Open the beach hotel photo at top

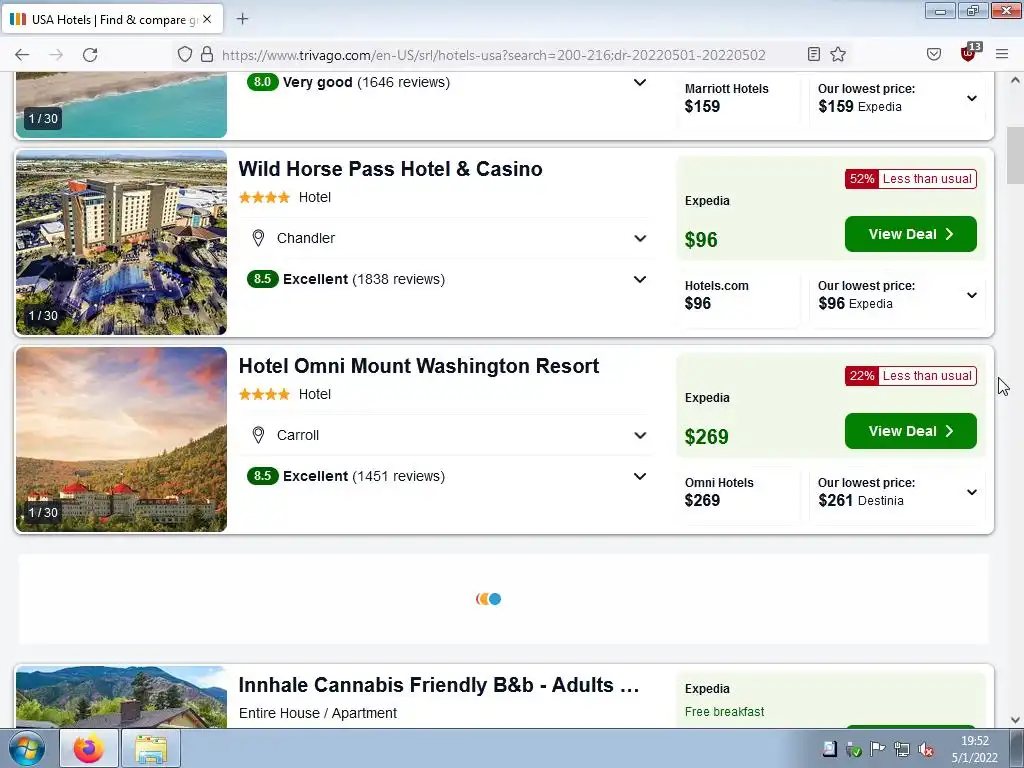pyautogui.click(x=121, y=104)
